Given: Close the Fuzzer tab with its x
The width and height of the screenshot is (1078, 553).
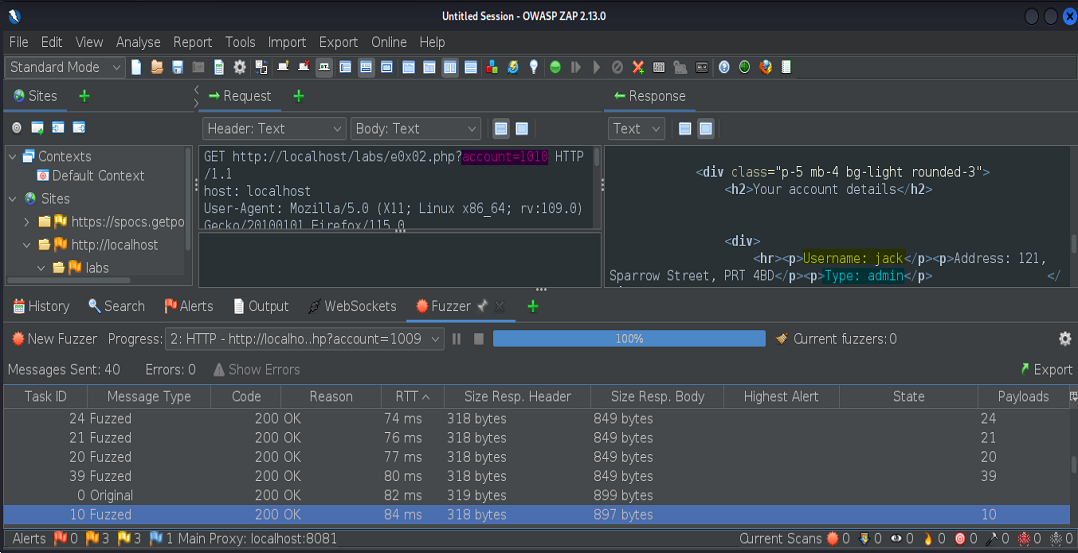Looking at the screenshot, I should 500,306.
